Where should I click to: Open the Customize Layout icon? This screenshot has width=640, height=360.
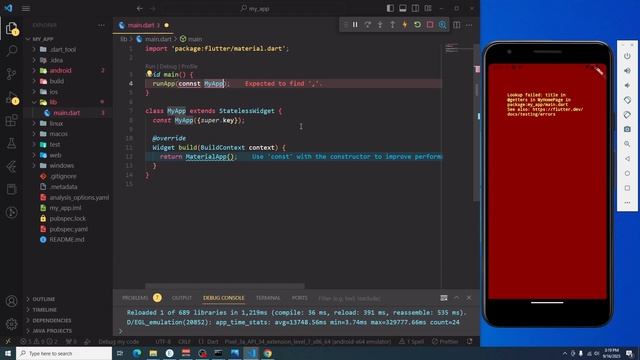tap(428, 8)
